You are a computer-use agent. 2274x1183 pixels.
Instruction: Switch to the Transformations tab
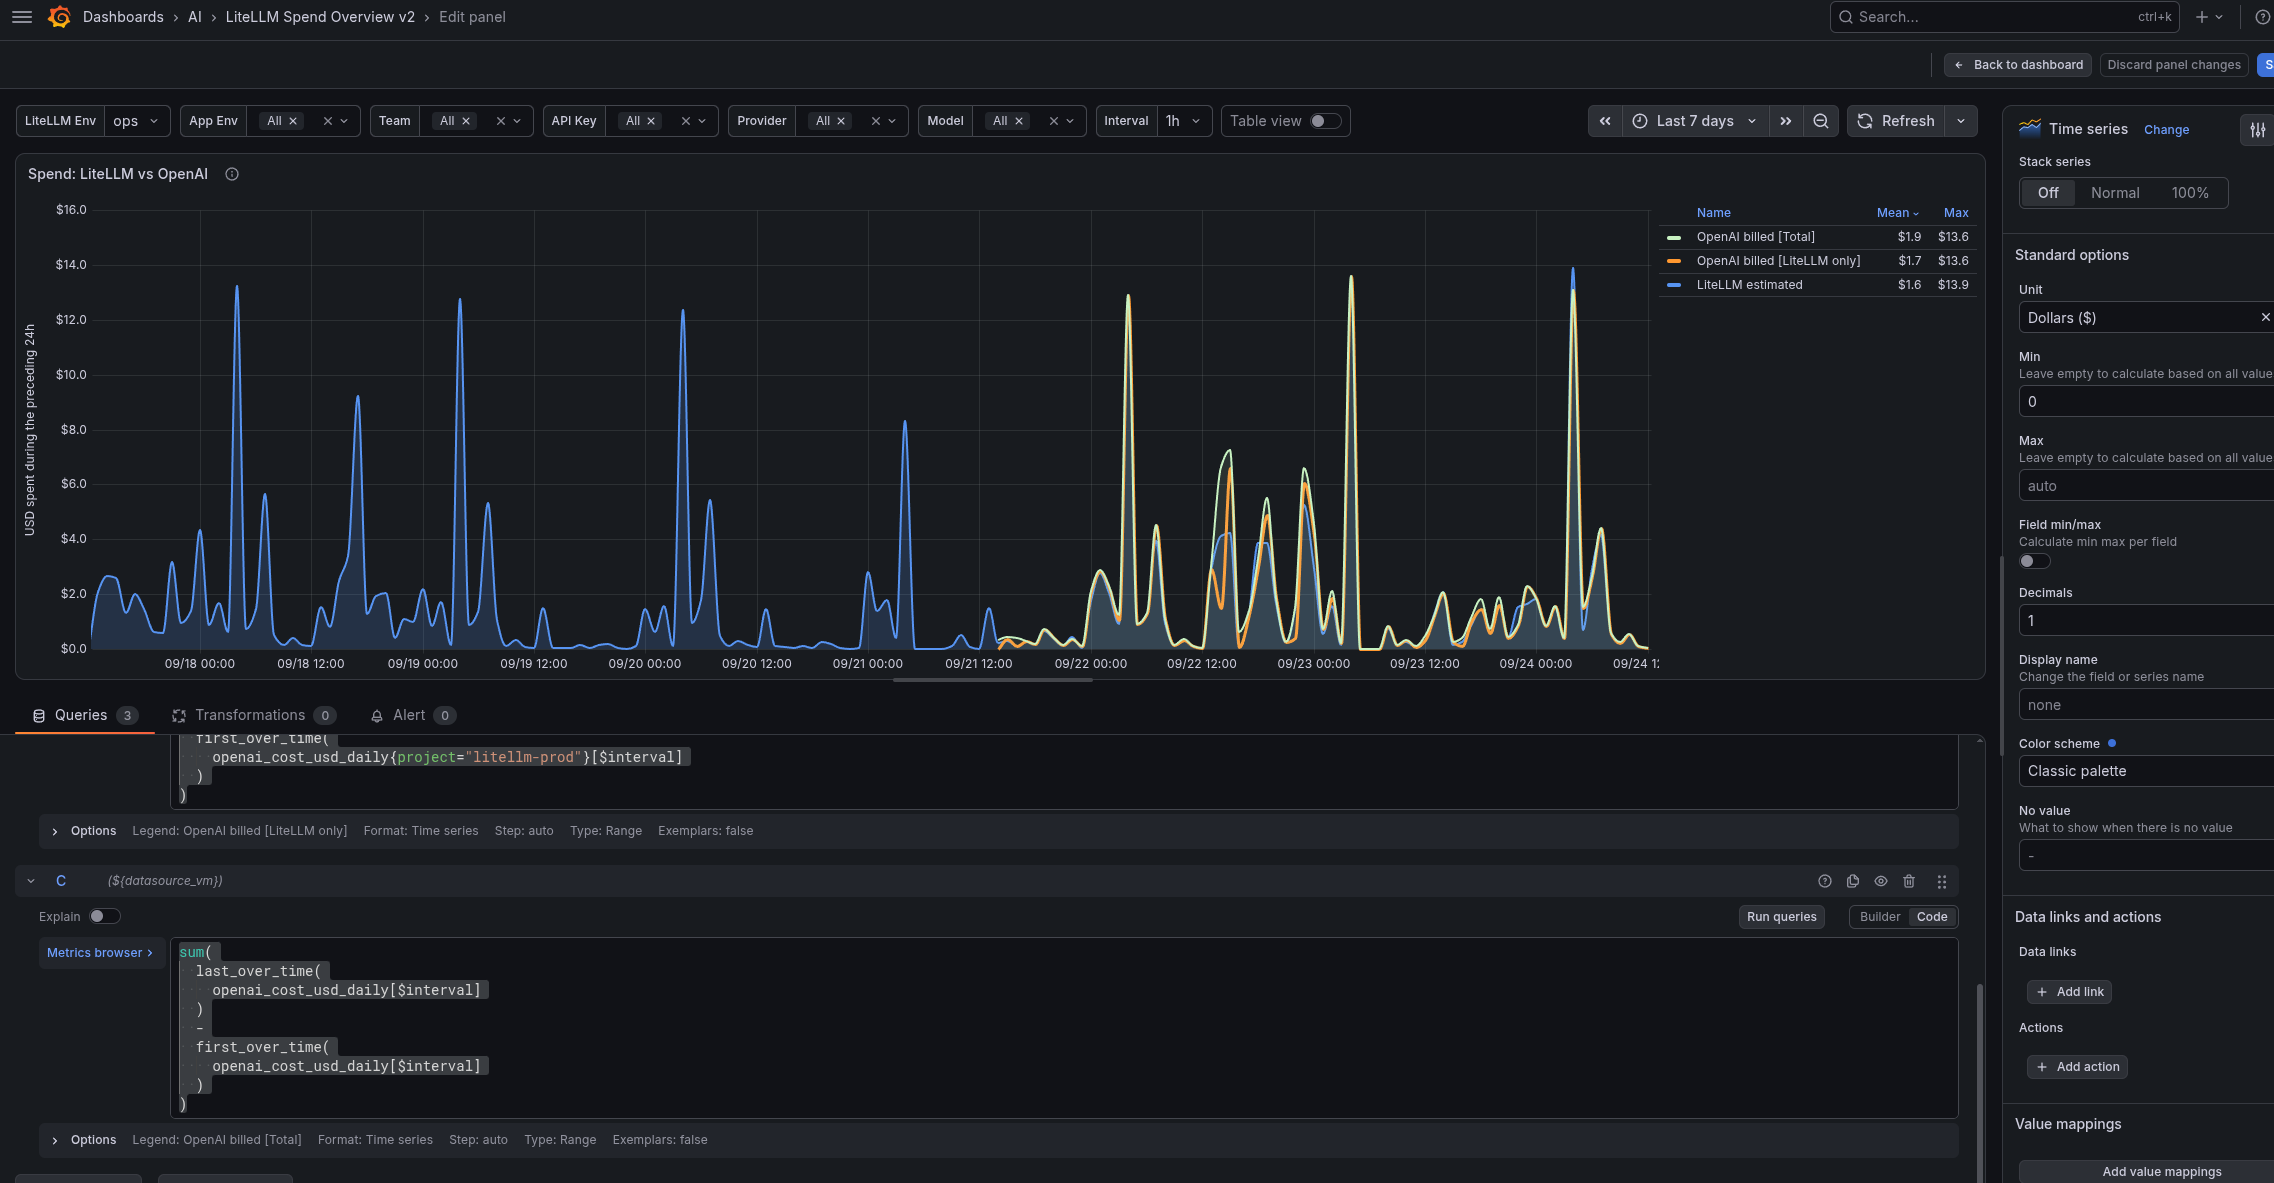254,715
